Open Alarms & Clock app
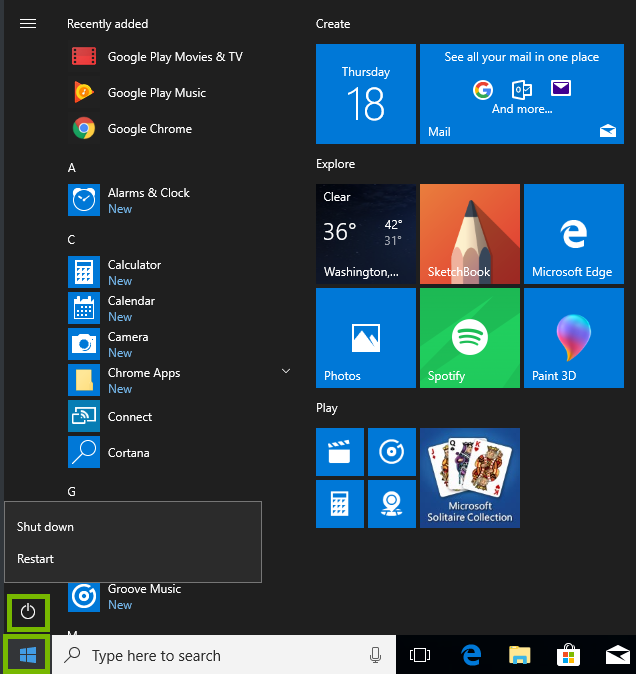This screenshot has width=636, height=674. (180, 200)
